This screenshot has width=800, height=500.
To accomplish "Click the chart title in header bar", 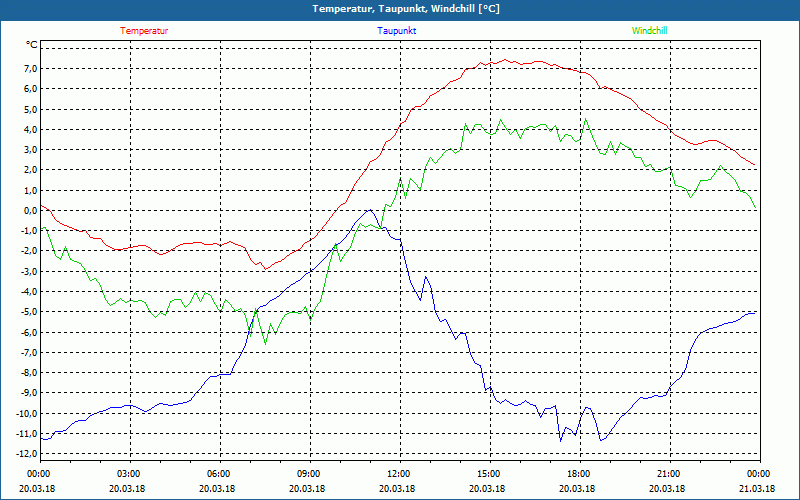I will [406, 9].
